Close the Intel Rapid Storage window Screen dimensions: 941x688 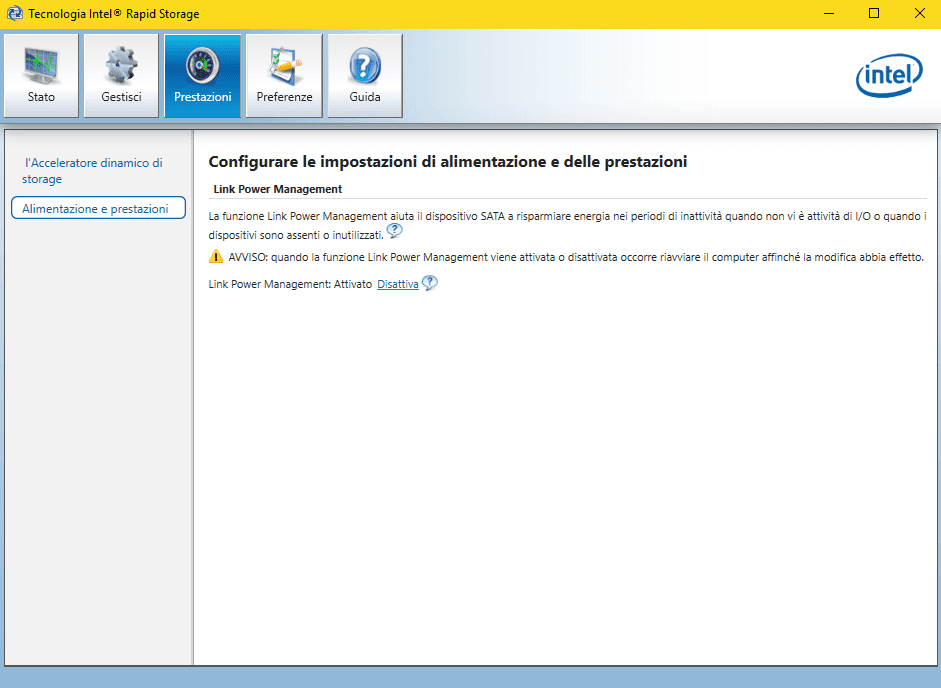919,14
